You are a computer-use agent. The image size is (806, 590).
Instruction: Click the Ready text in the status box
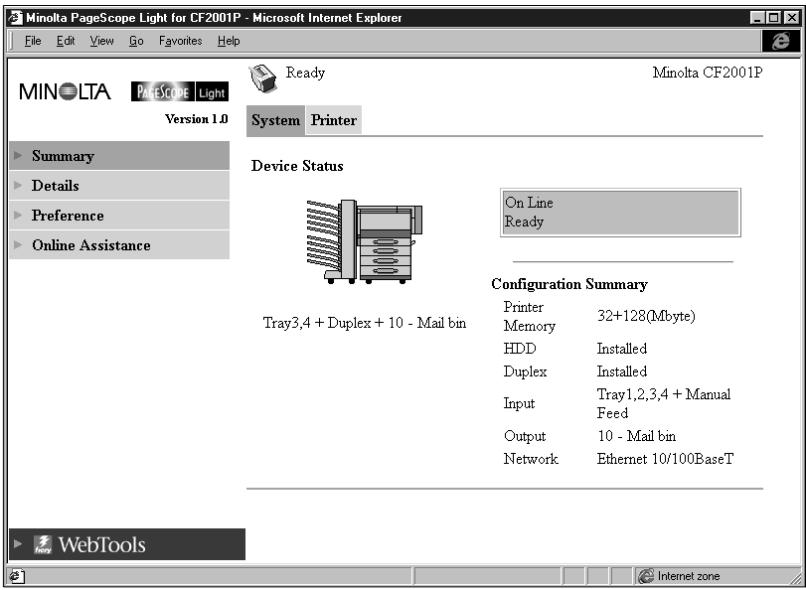coord(524,222)
